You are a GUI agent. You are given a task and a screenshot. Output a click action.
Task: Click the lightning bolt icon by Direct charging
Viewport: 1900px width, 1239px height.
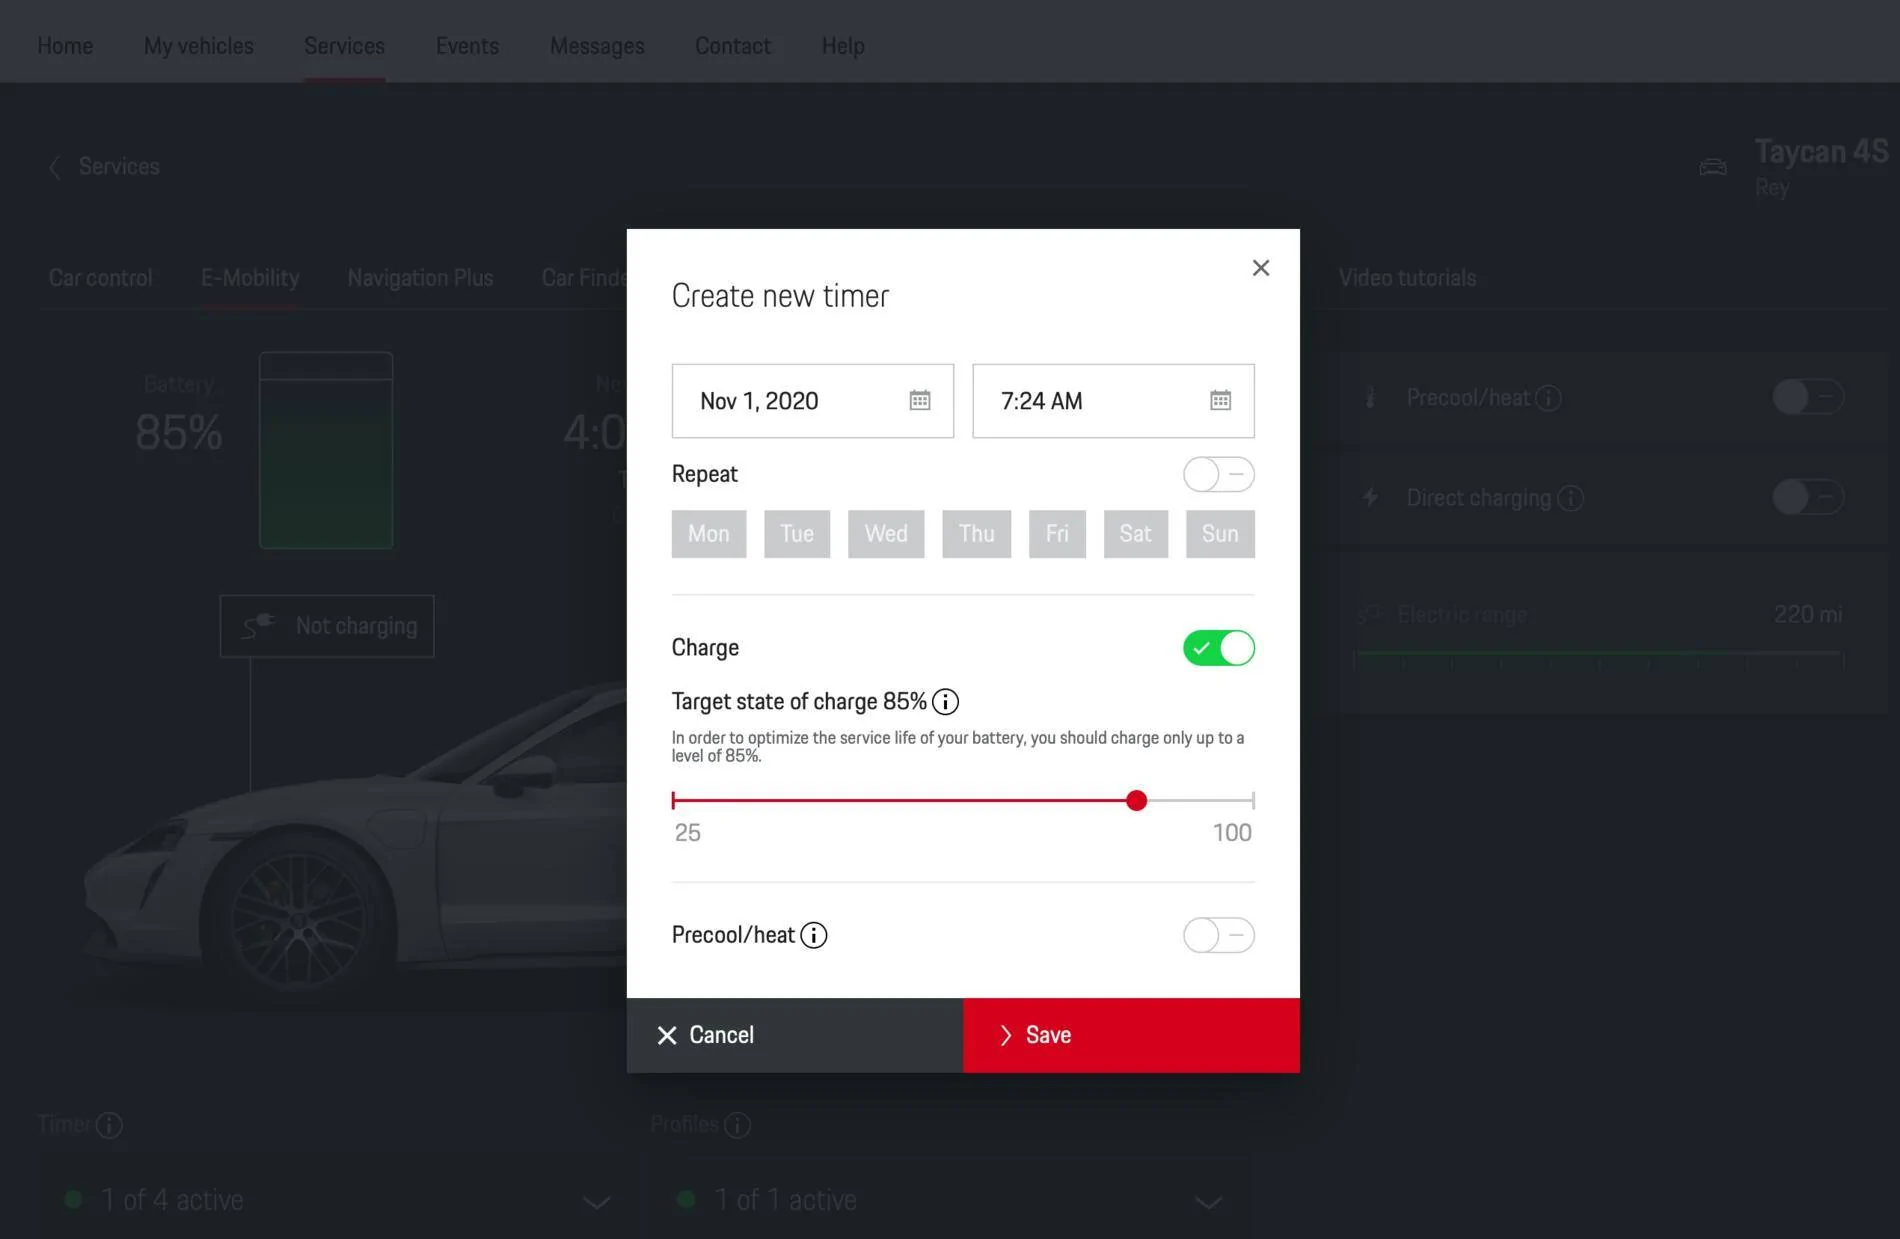[x=1370, y=498]
